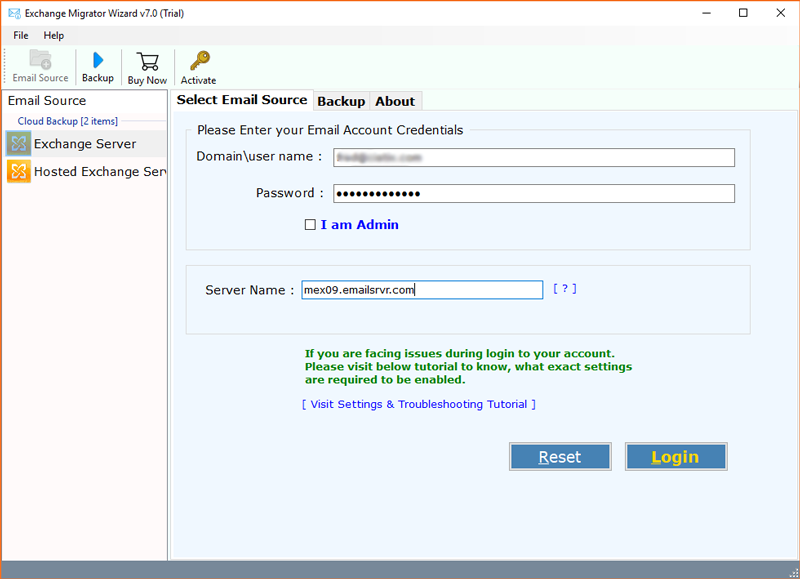Switch to the Backup tab
800x579 pixels.
[x=341, y=102]
